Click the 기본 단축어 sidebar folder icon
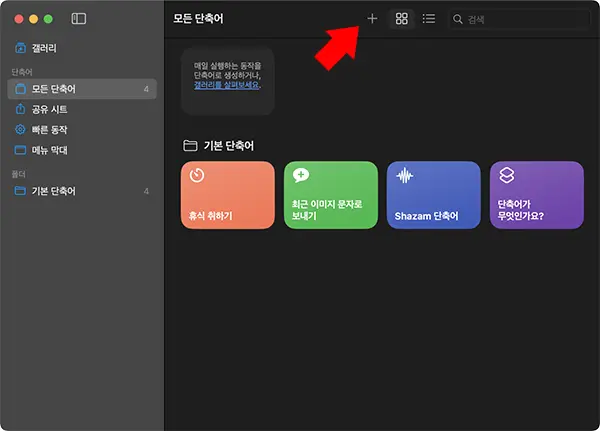This screenshot has width=600, height=431. click(x=20, y=191)
